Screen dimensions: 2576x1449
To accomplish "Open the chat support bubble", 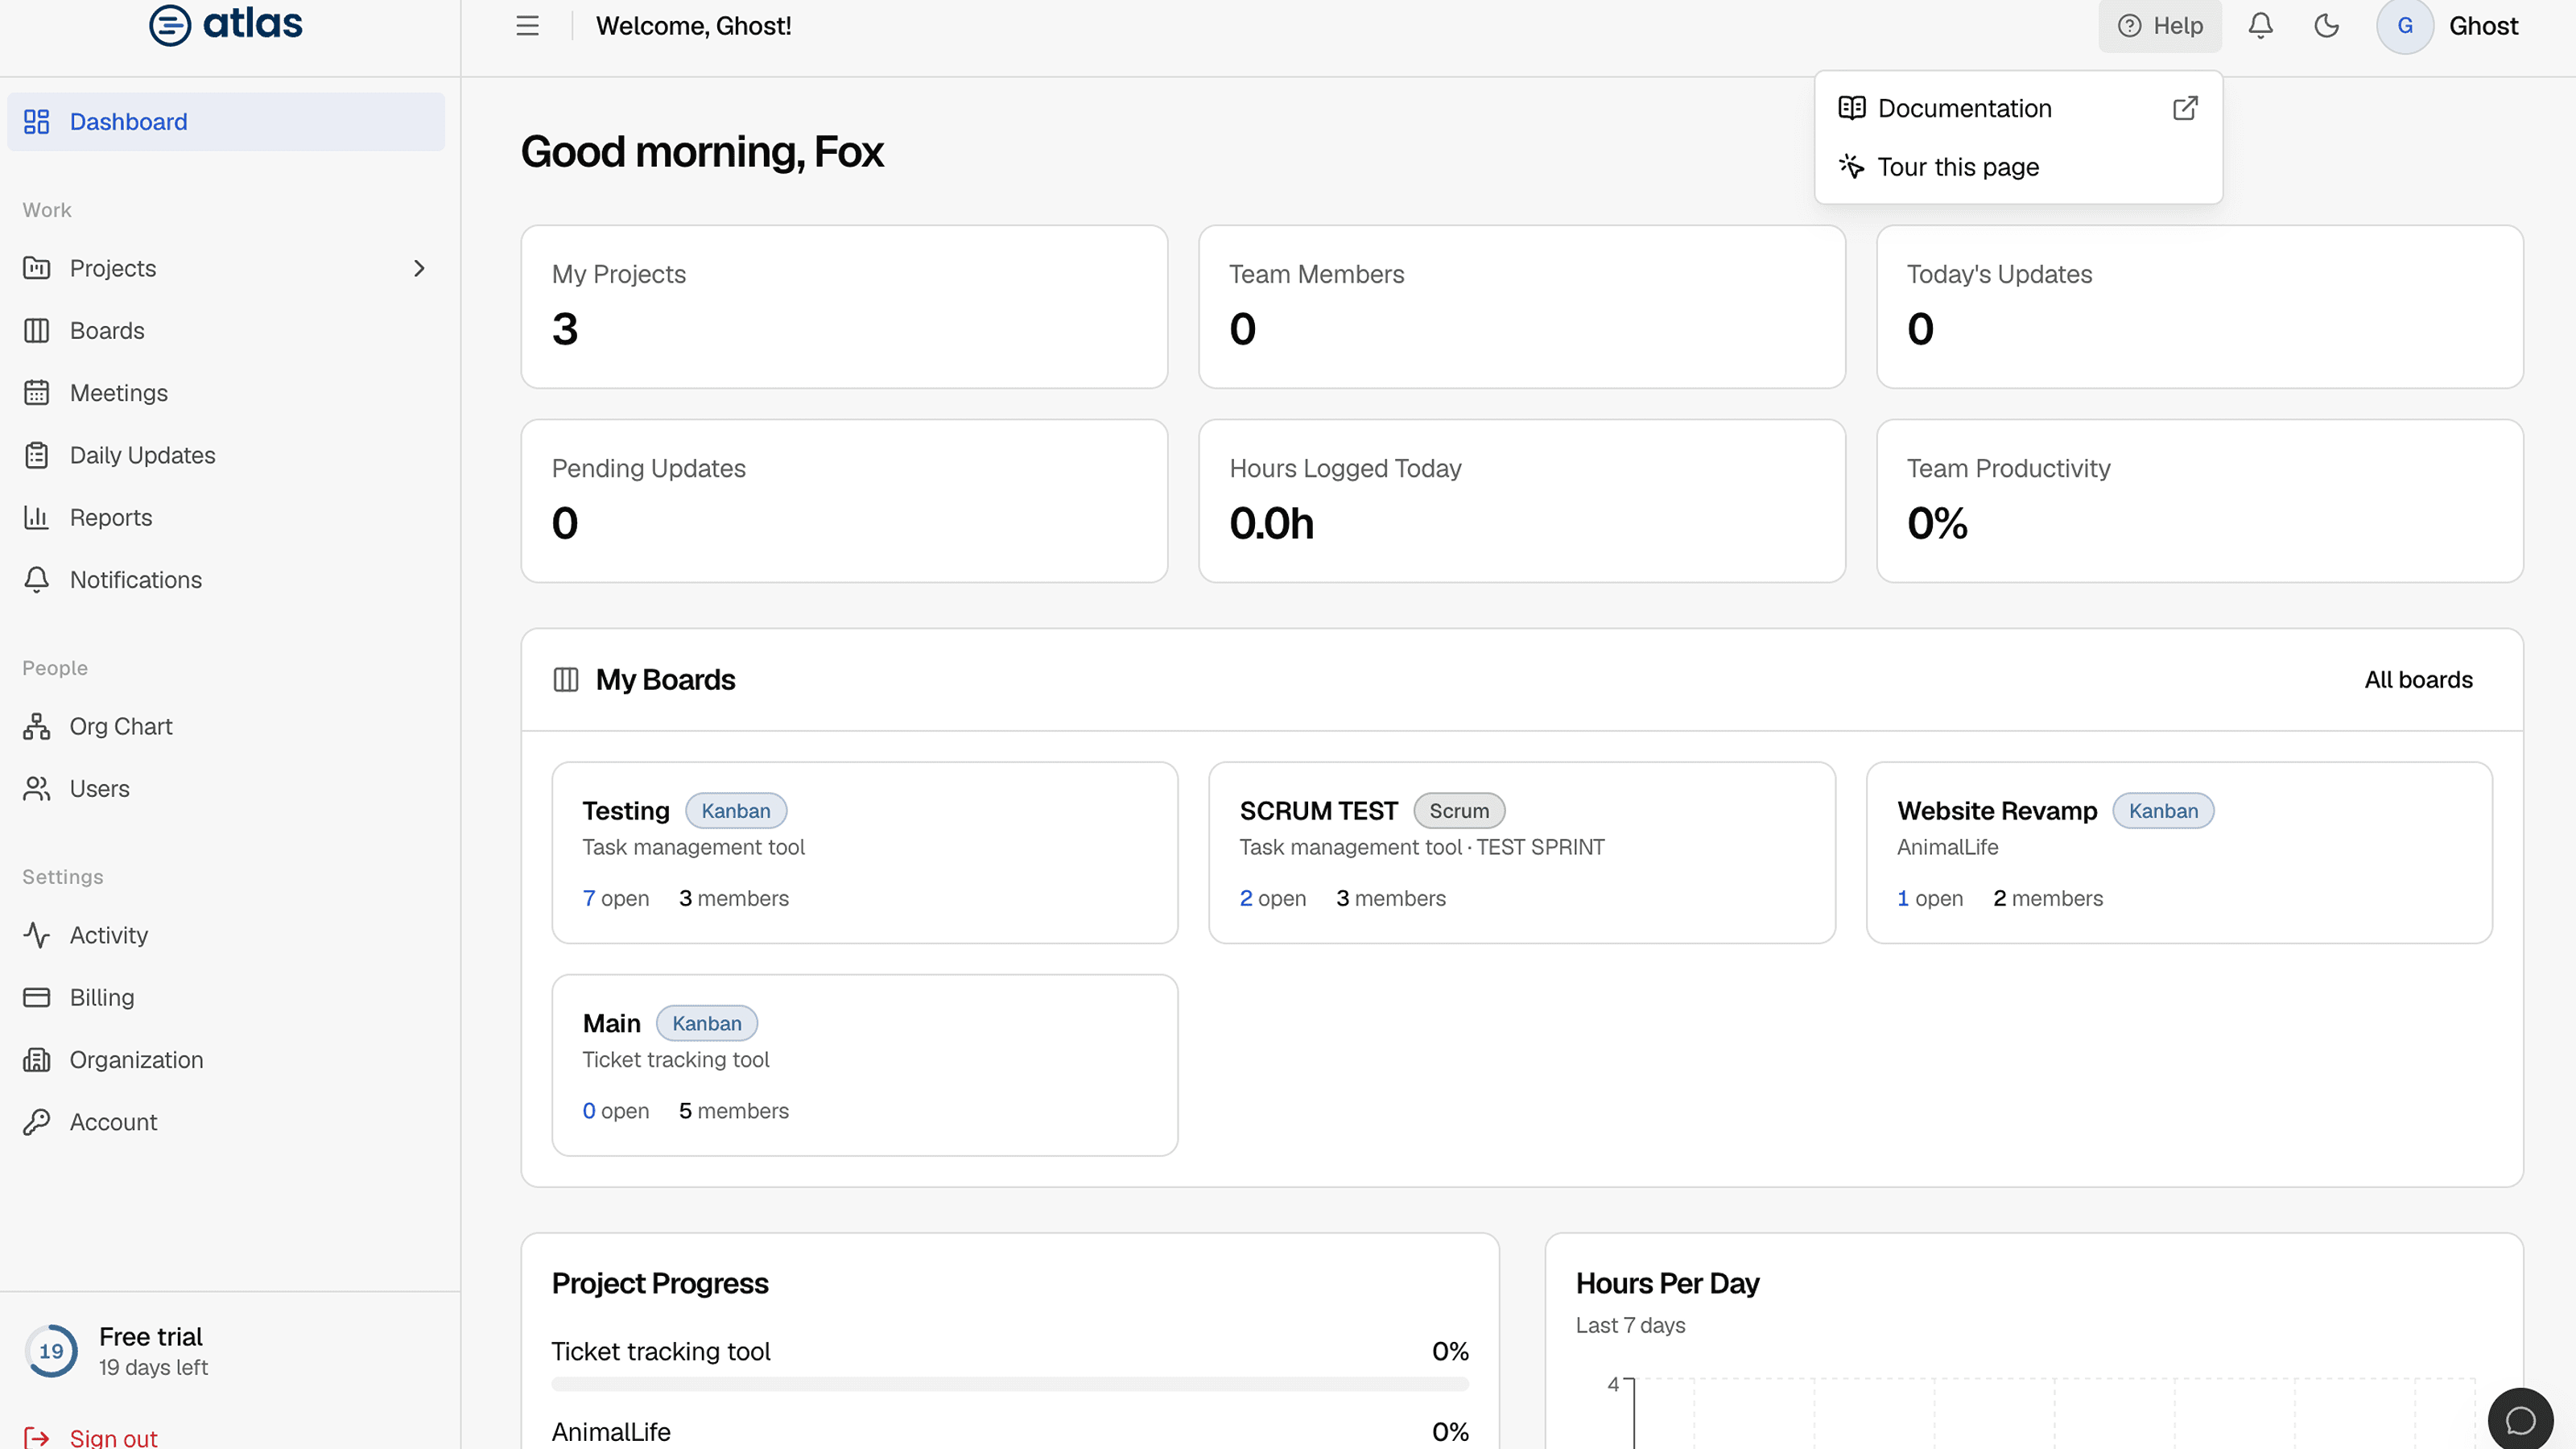I will tap(2520, 1419).
